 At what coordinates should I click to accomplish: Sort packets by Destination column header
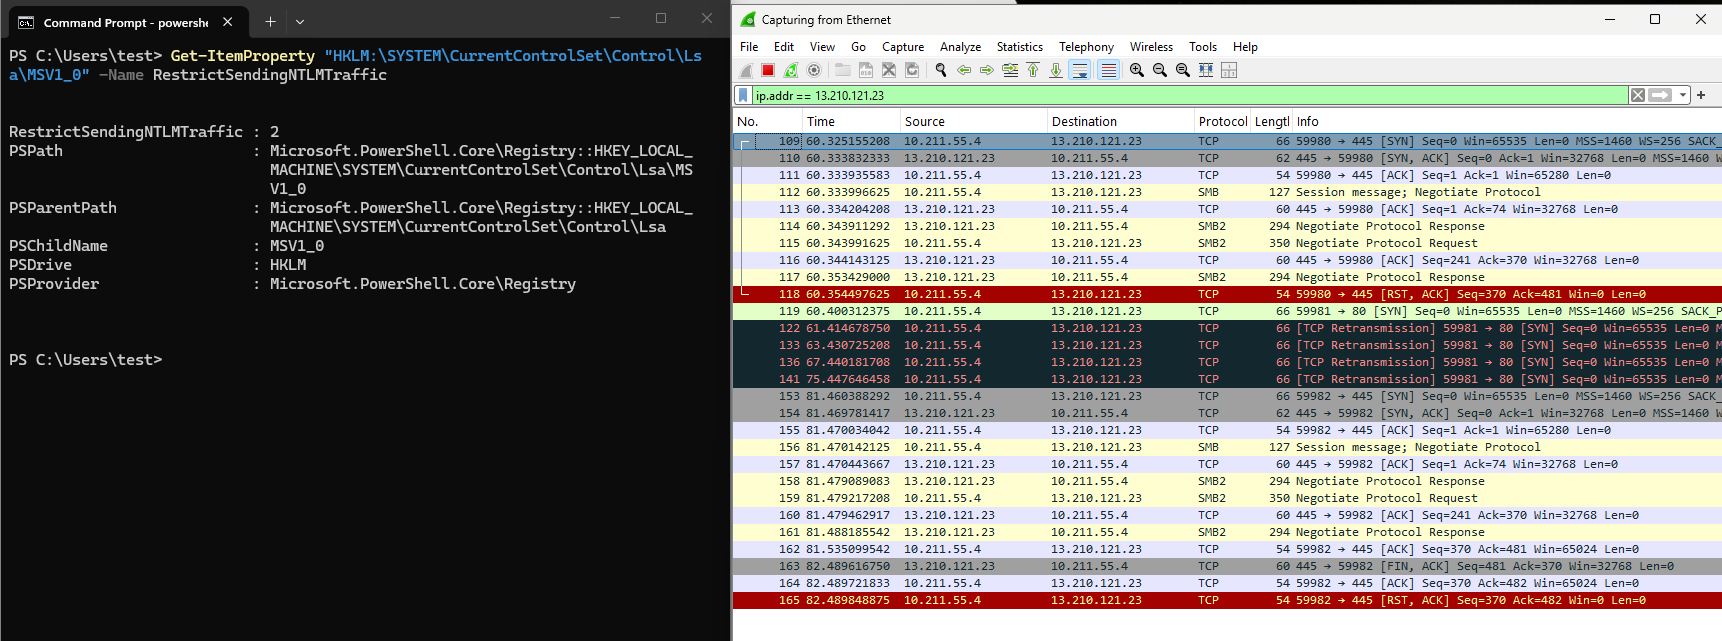coord(1121,121)
